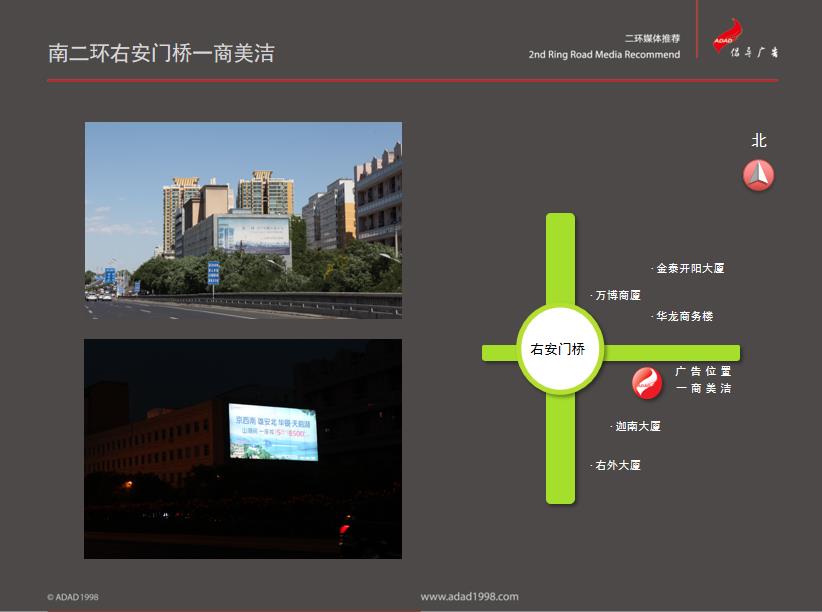Click the green vertical road above 右安门桥
This screenshot has height=612, width=822.
point(560,257)
